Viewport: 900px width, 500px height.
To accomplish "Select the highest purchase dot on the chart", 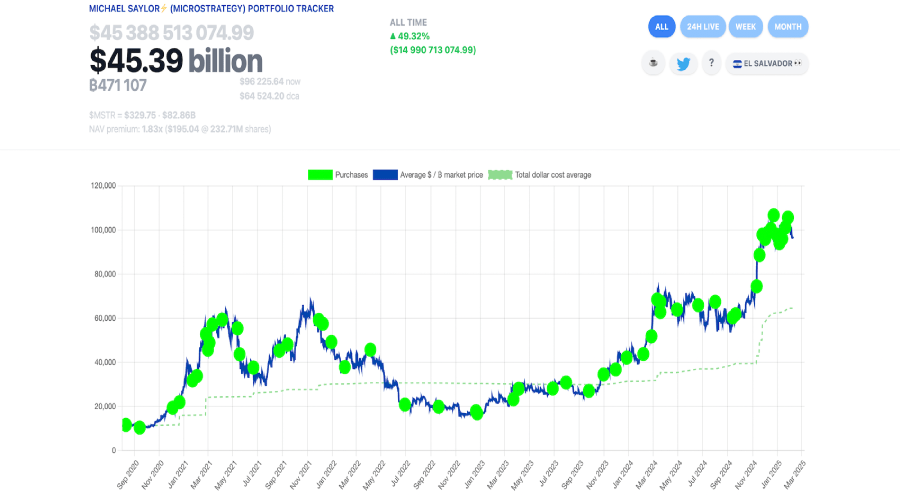I will pos(773,215).
